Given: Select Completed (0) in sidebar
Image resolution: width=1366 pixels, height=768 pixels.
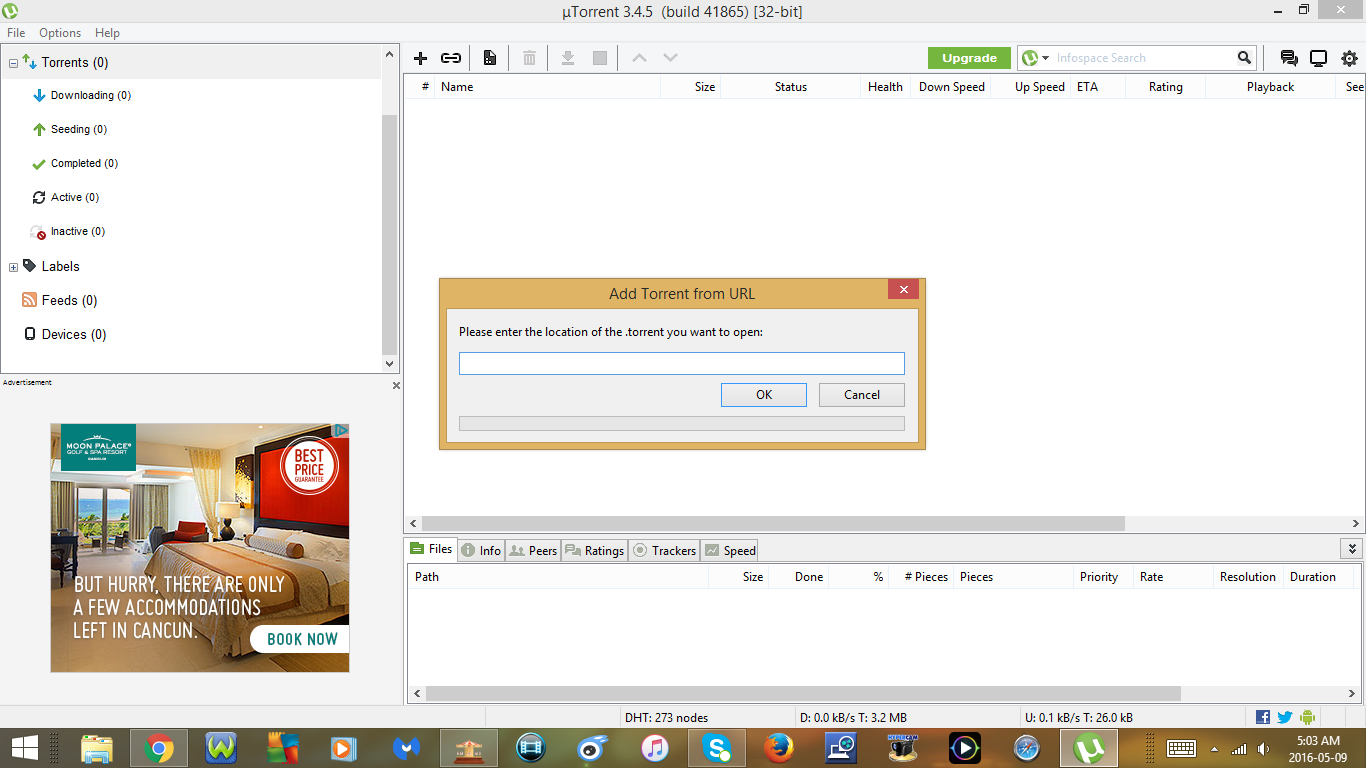Looking at the screenshot, I should click(84, 164).
